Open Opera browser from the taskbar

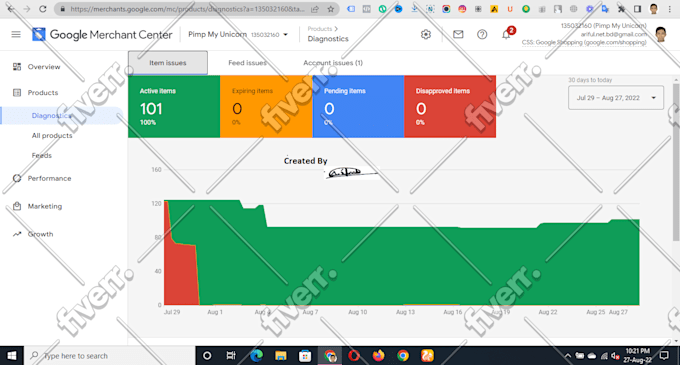[x=354, y=356]
